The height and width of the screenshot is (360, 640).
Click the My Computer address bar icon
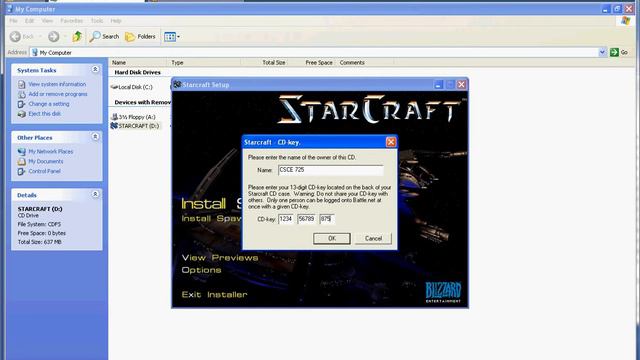[x=35, y=53]
